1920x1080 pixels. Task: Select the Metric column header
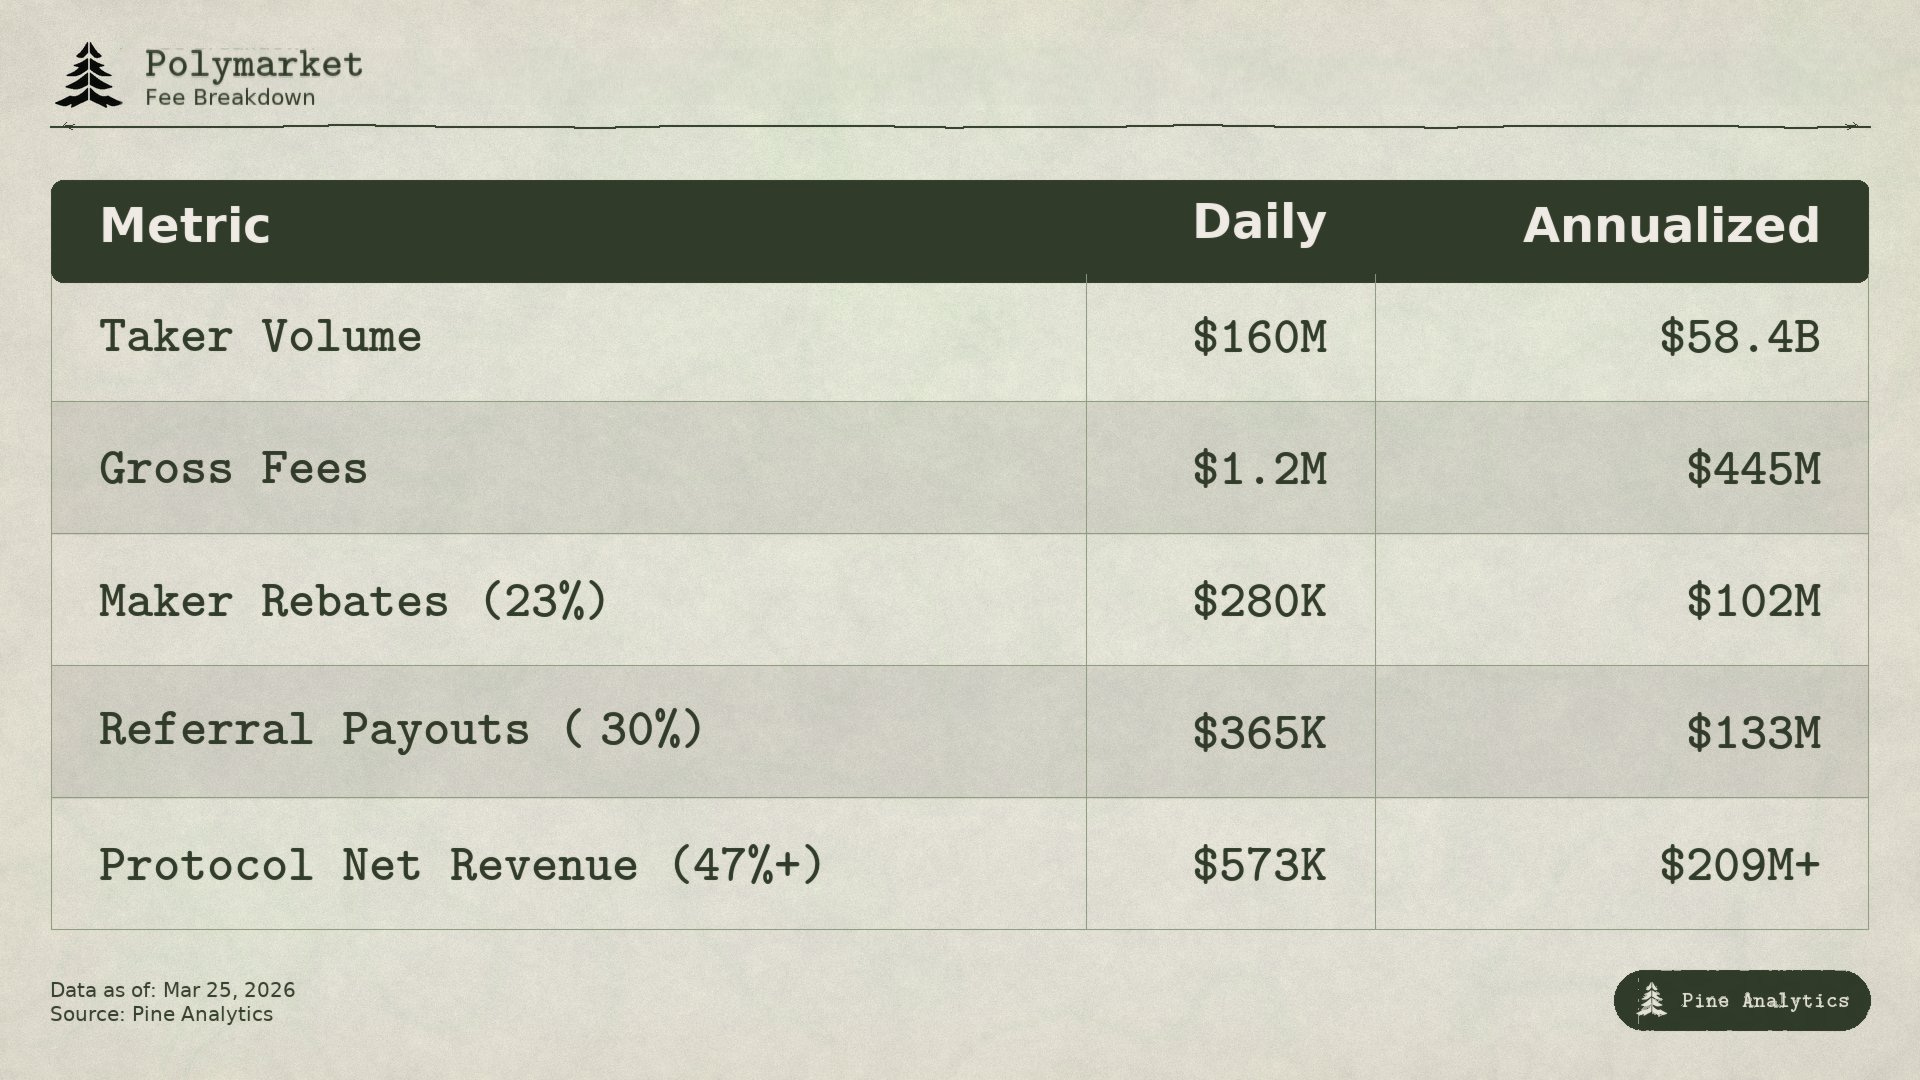(x=185, y=226)
